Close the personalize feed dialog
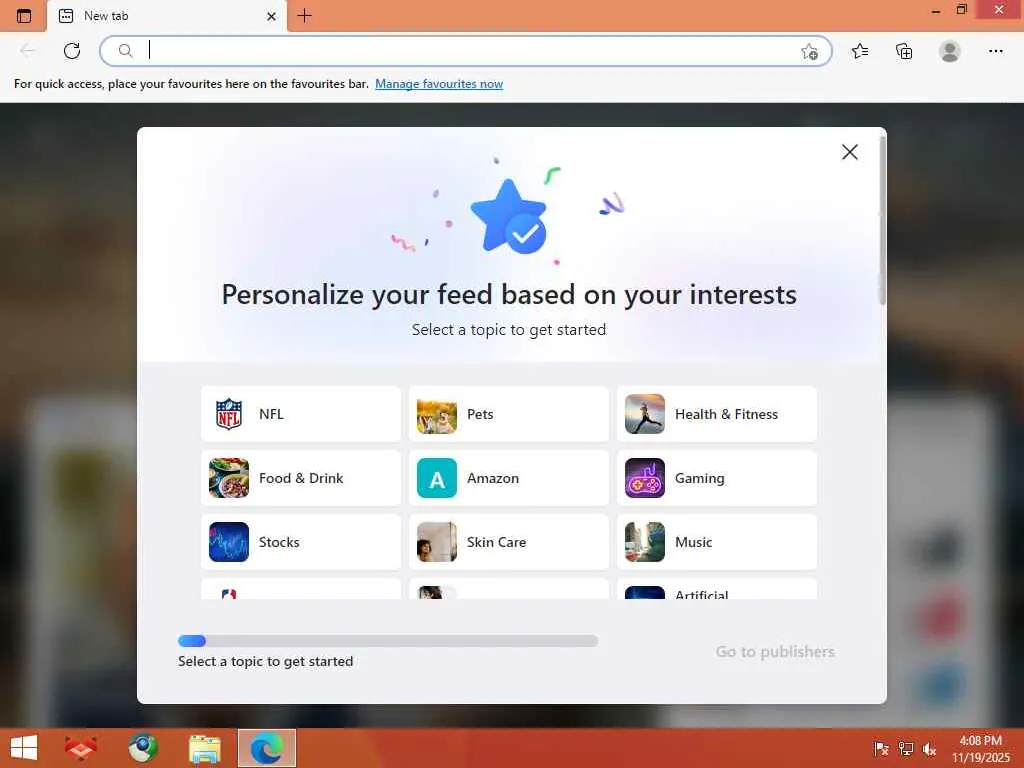Screen dimensions: 1024x768 click(850, 152)
